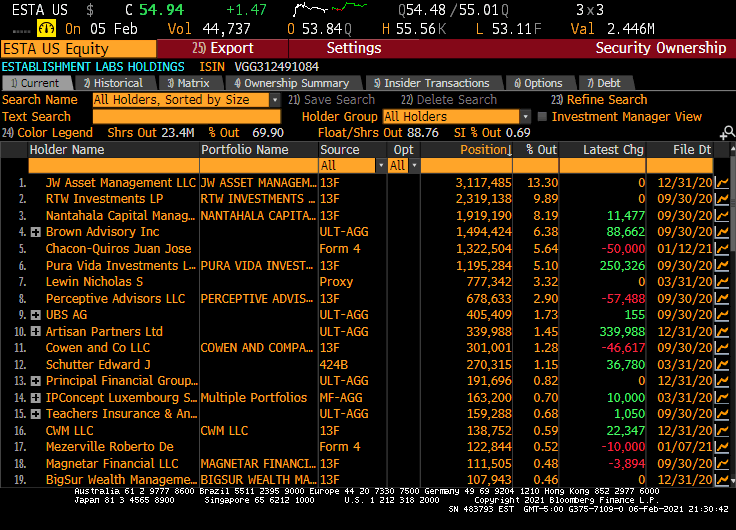Click the table scrollbar up arrow

732,149
